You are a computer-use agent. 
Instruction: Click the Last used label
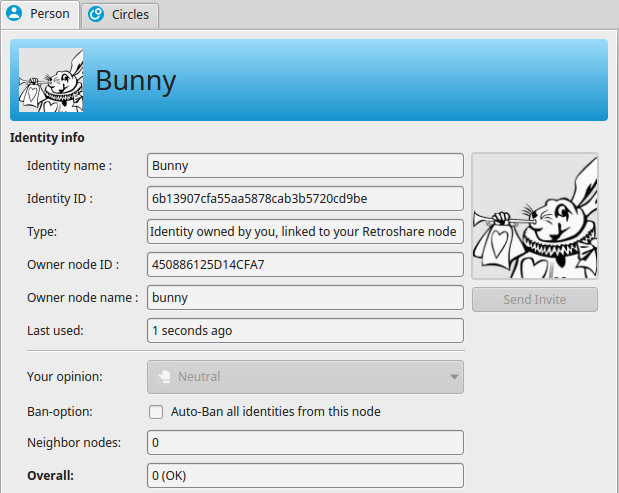pyautogui.click(x=55, y=330)
